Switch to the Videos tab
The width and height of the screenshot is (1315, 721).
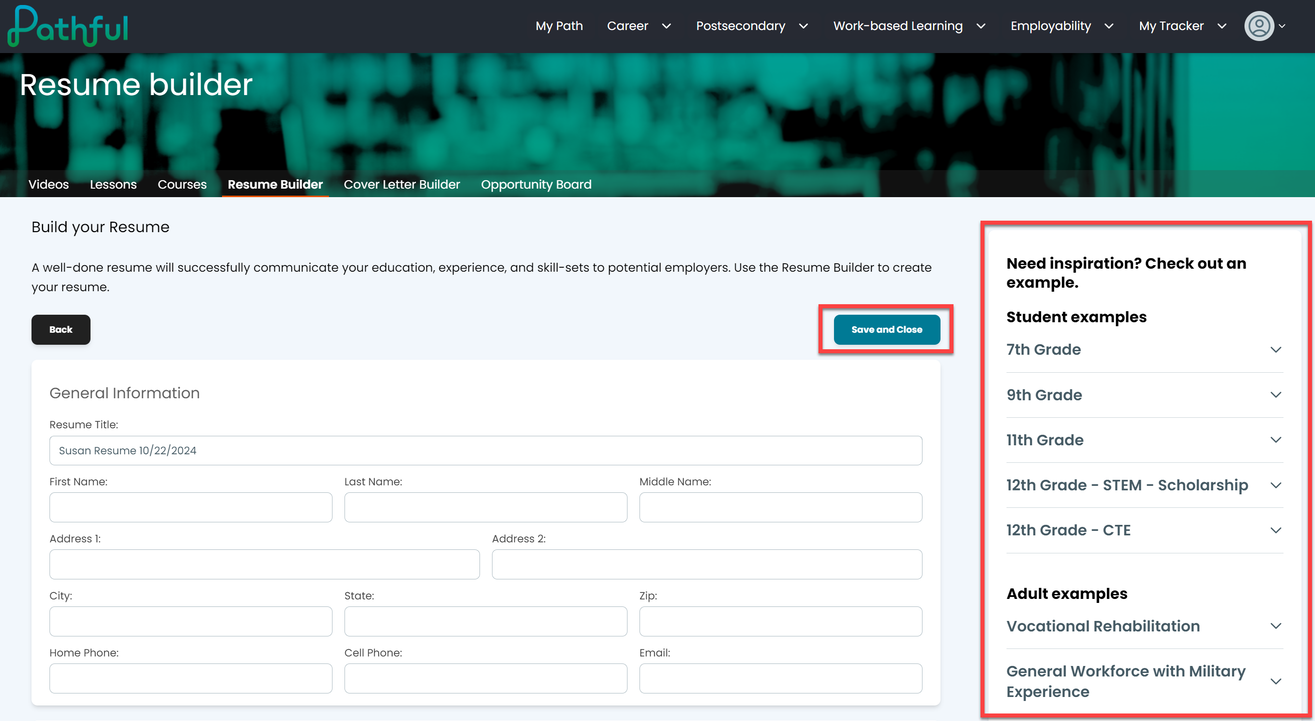pos(49,184)
